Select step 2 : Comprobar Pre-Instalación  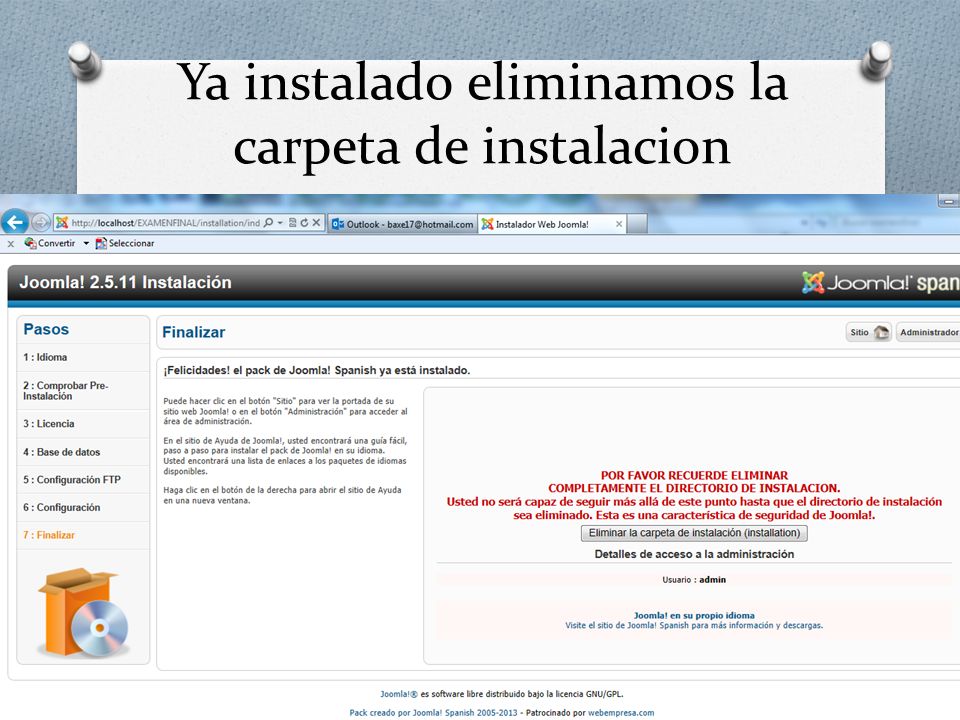click(x=83, y=391)
